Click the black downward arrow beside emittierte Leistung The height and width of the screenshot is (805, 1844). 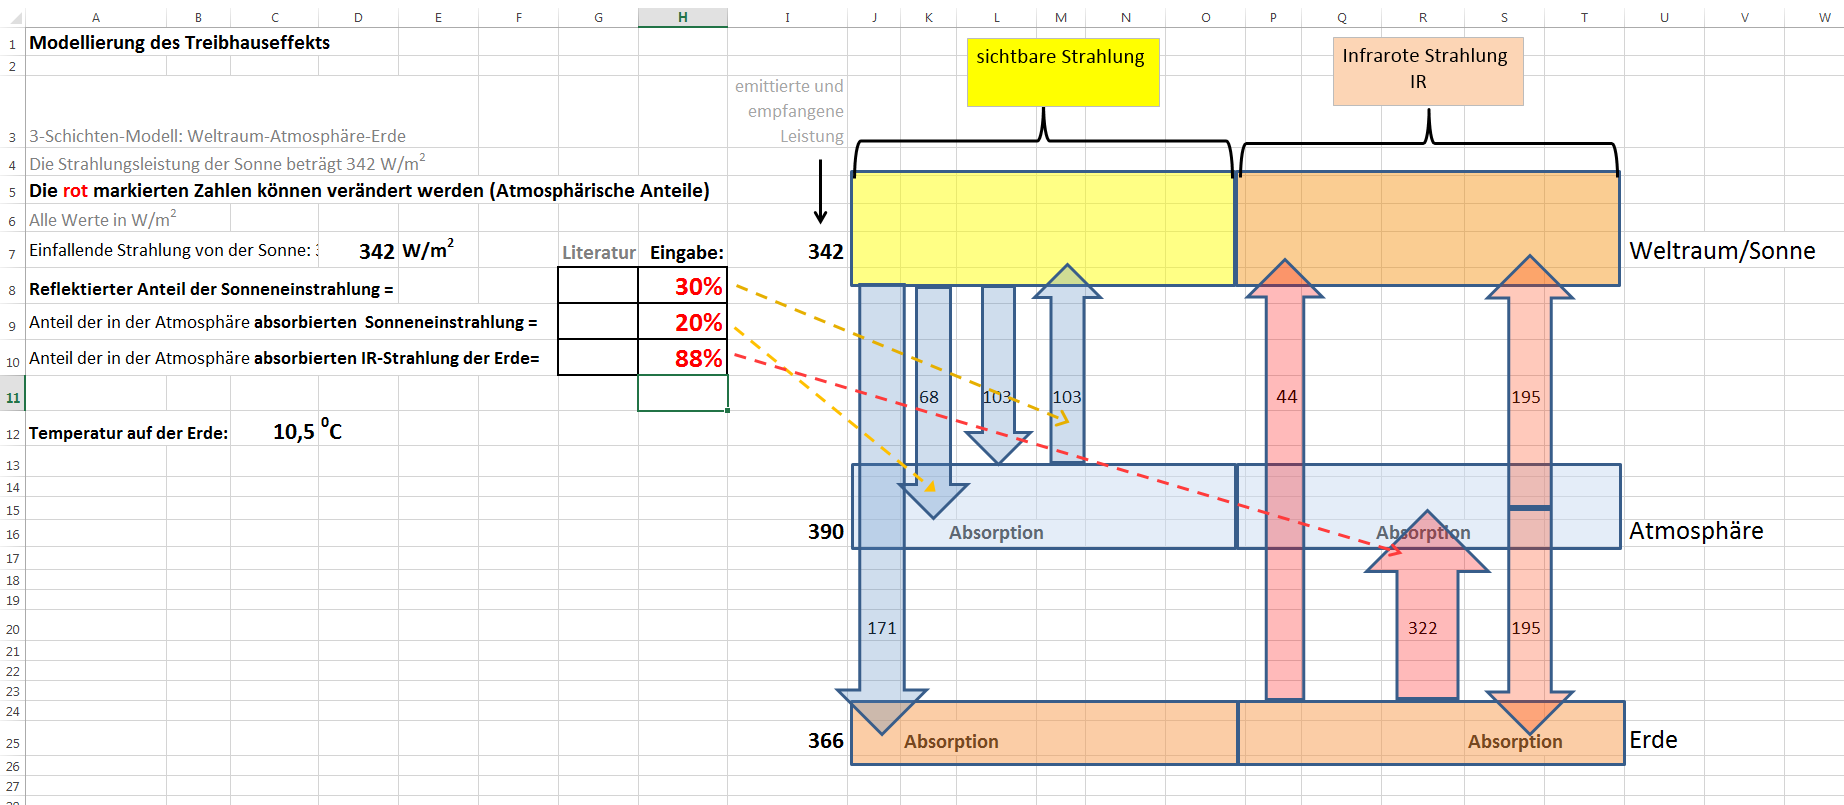pos(820,192)
